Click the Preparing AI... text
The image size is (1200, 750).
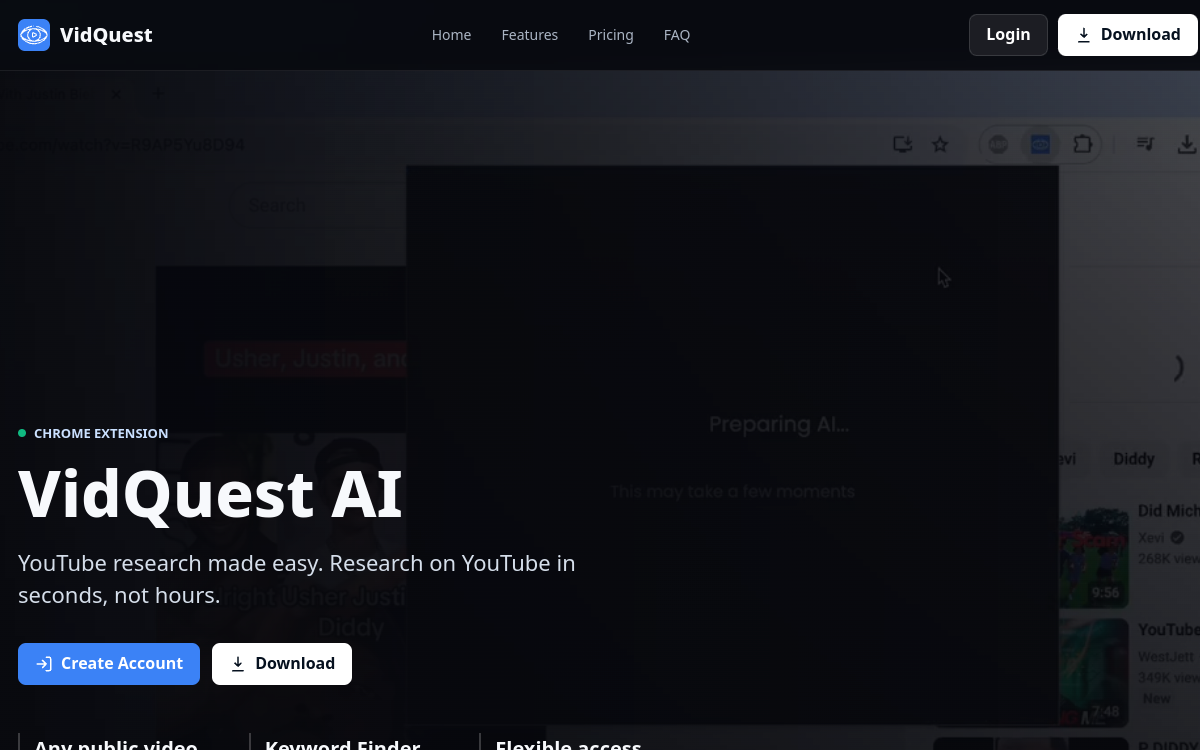pyautogui.click(x=779, y=424)
